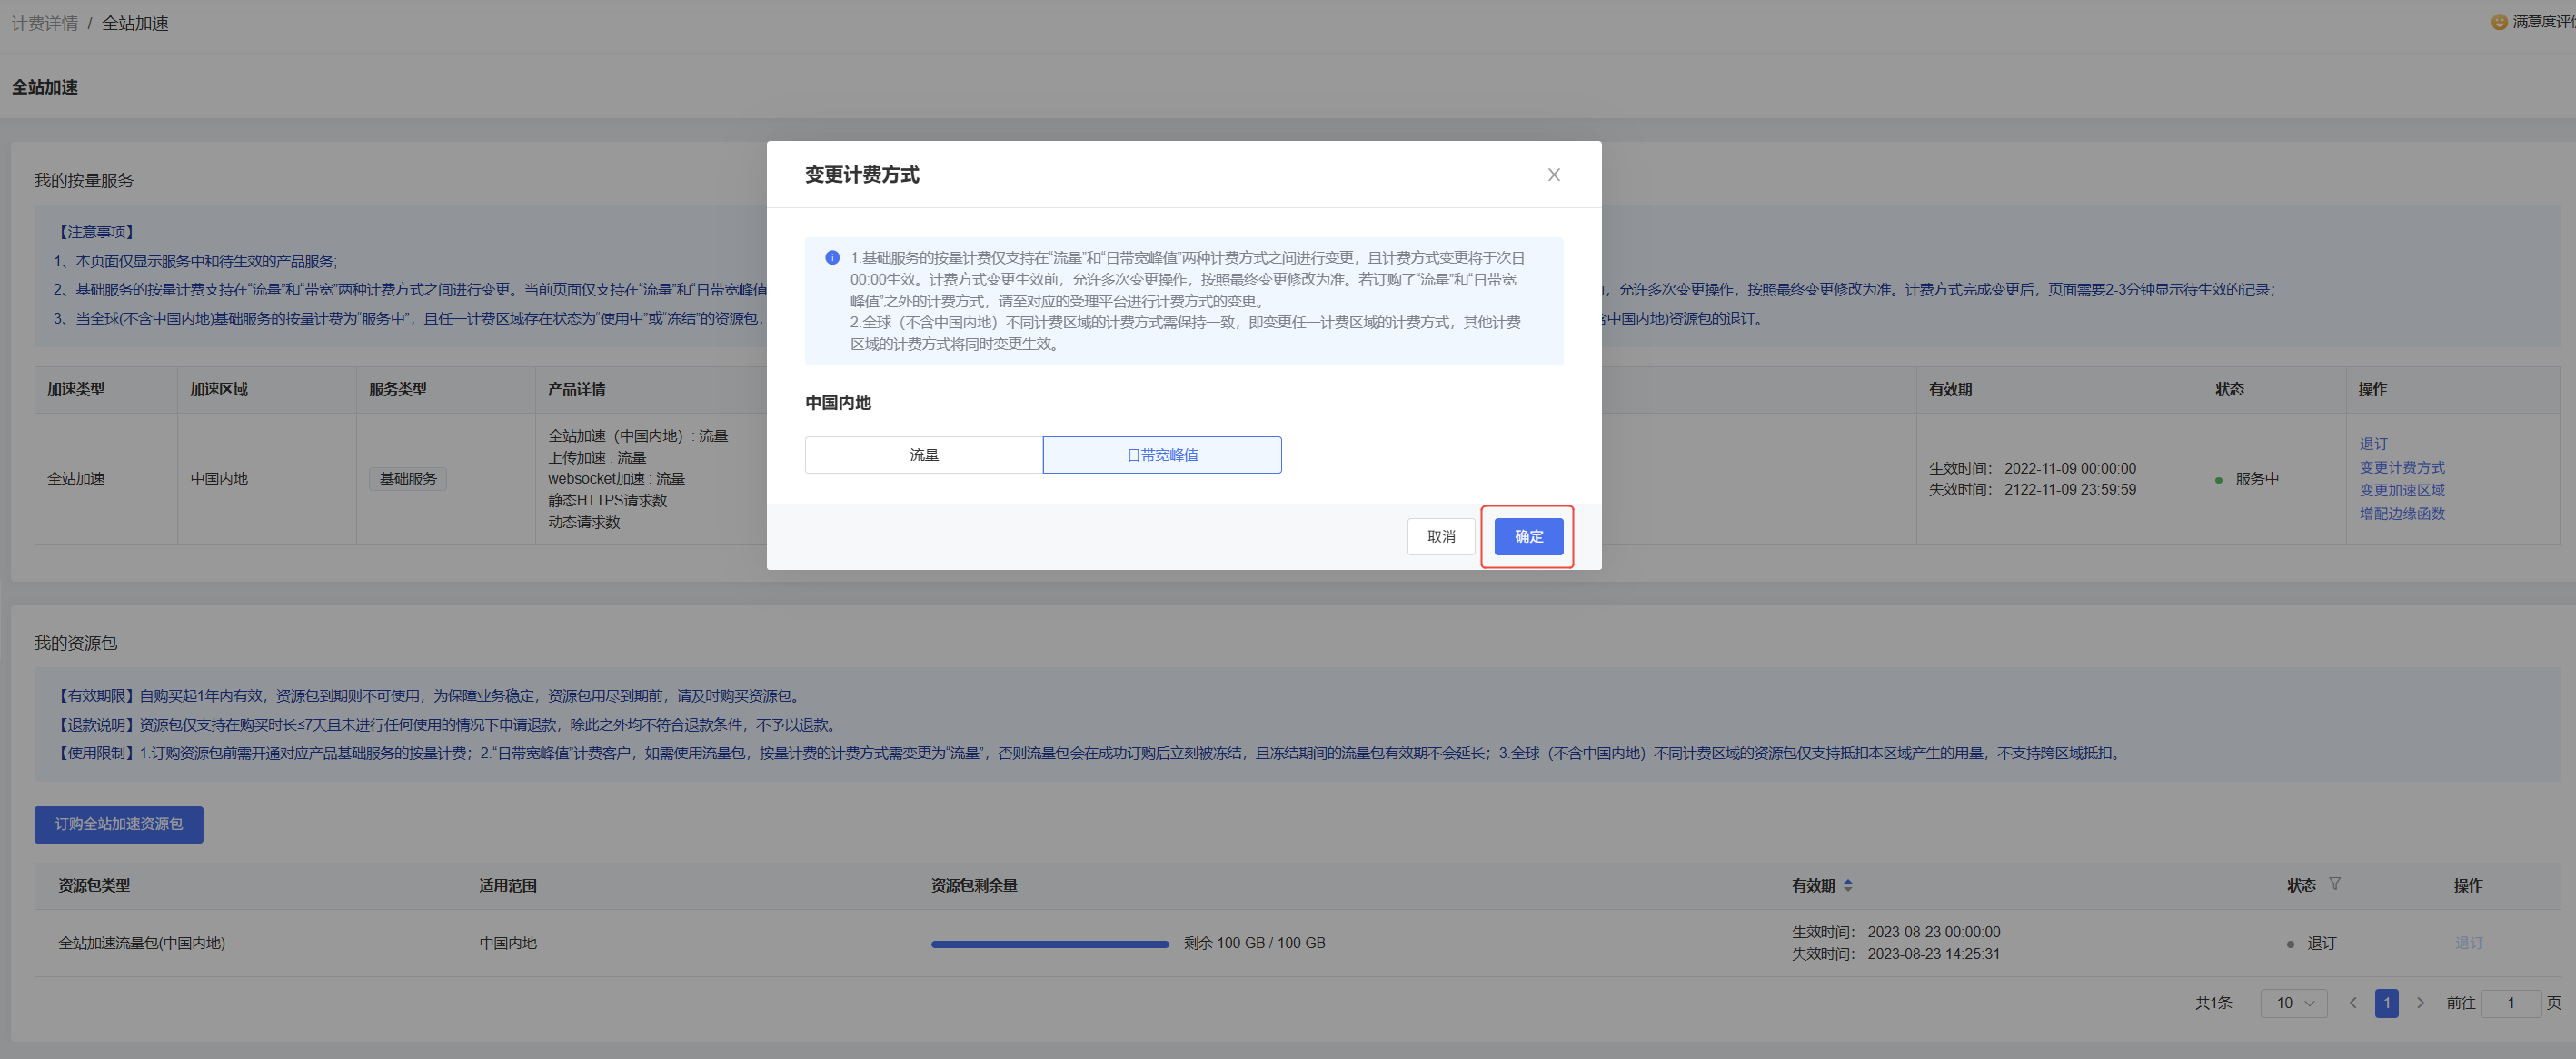Open the page size dropdown showing 10

[2294, 1002]
